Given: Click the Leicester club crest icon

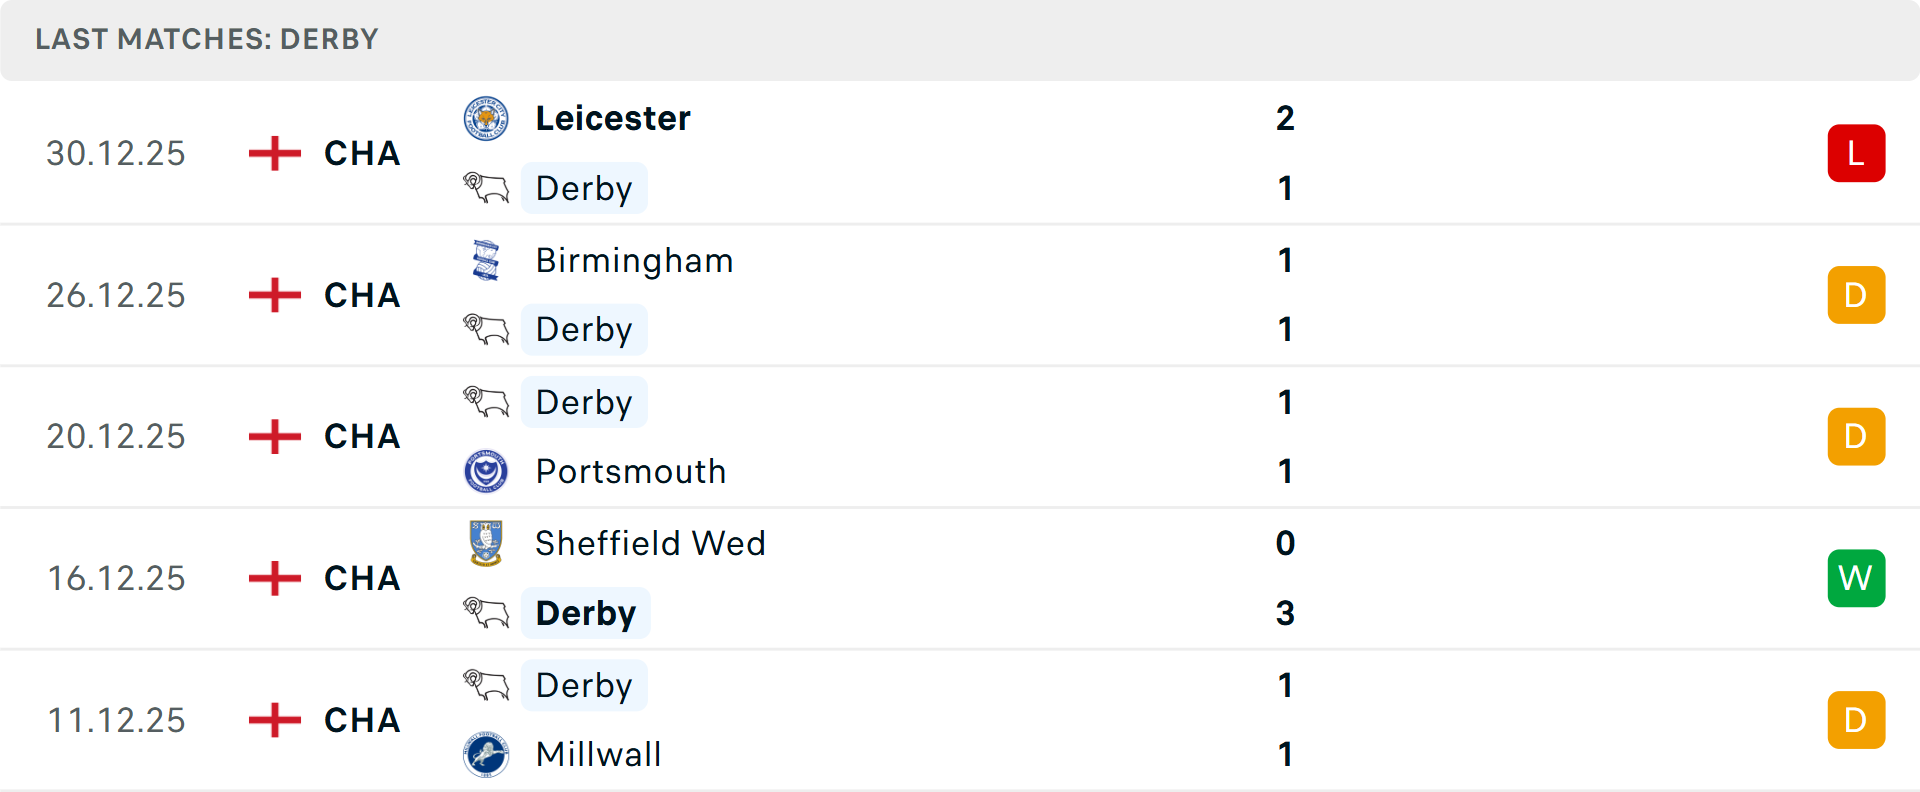Looking at the screenshot, I should 486,119.
